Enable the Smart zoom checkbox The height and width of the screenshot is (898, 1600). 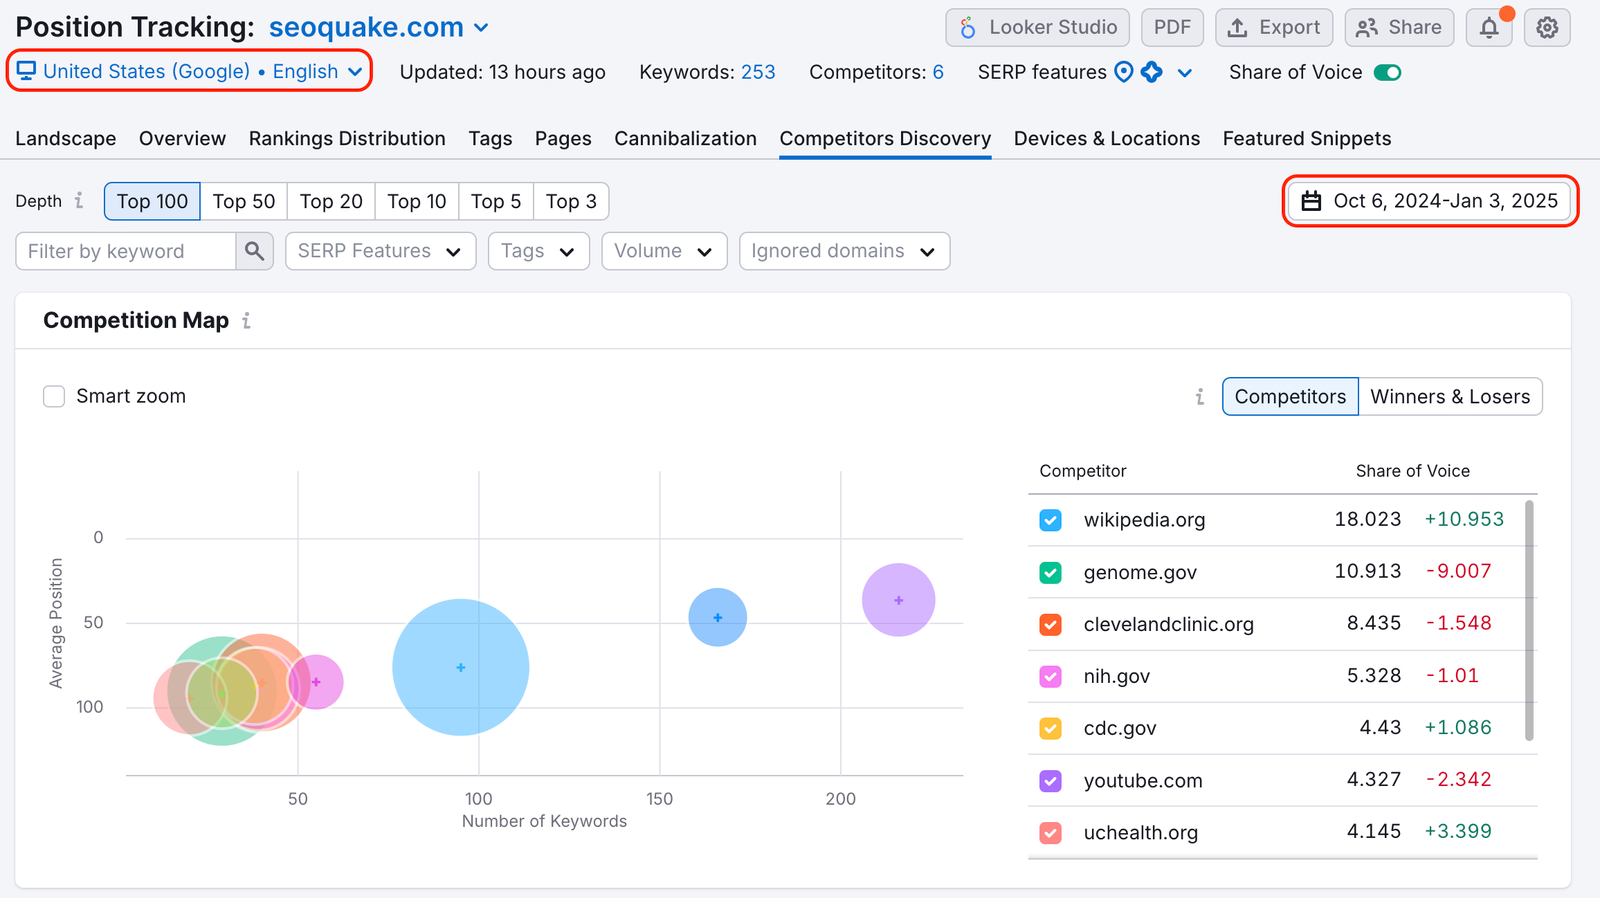coord(54,397)
